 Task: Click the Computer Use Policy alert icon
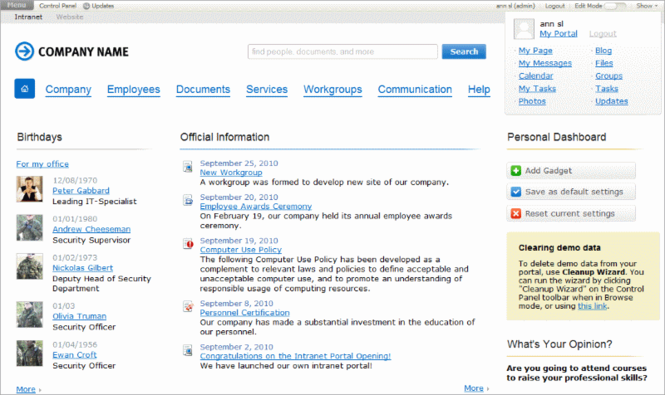[188, 244]
